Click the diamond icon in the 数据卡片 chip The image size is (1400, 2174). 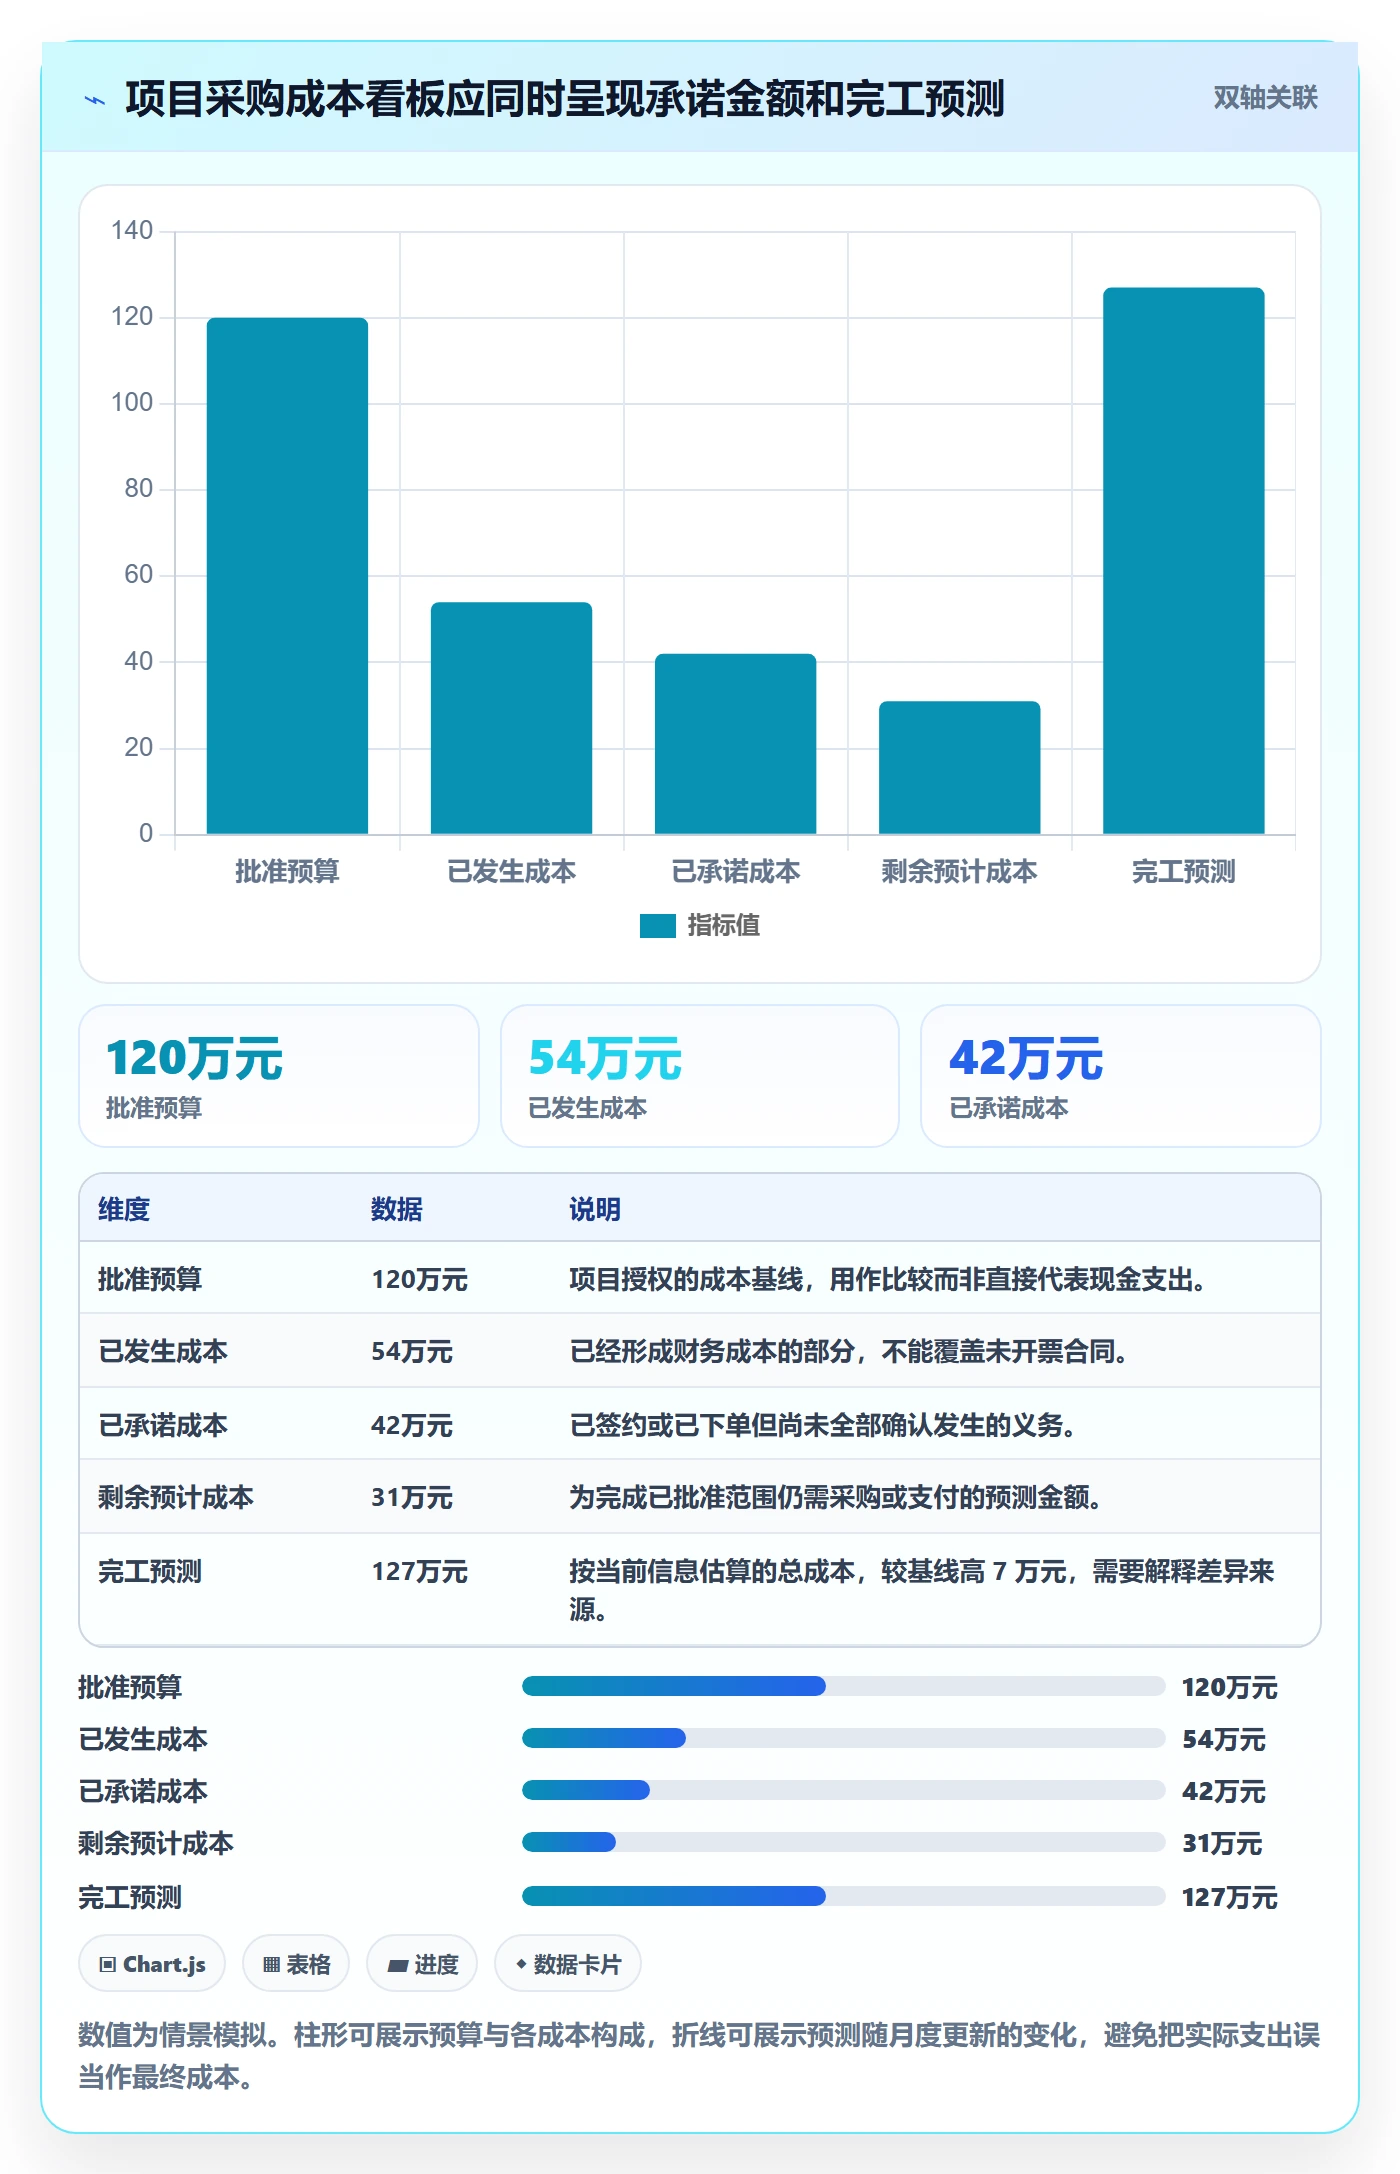coord(521,1964)
